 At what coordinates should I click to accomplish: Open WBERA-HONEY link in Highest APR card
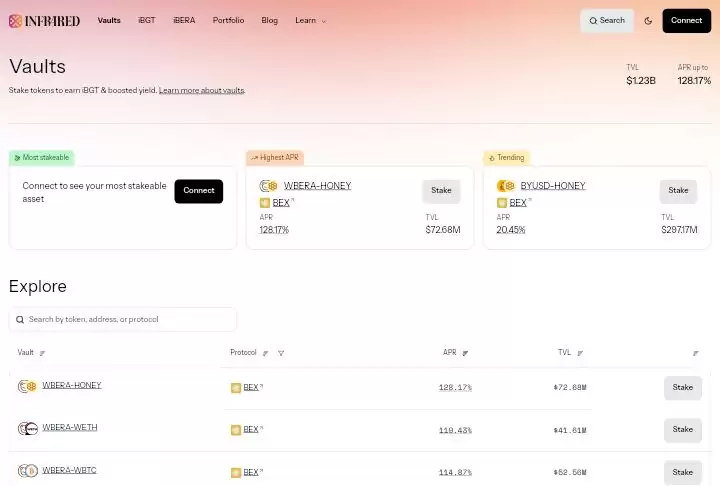click(317, 186)
